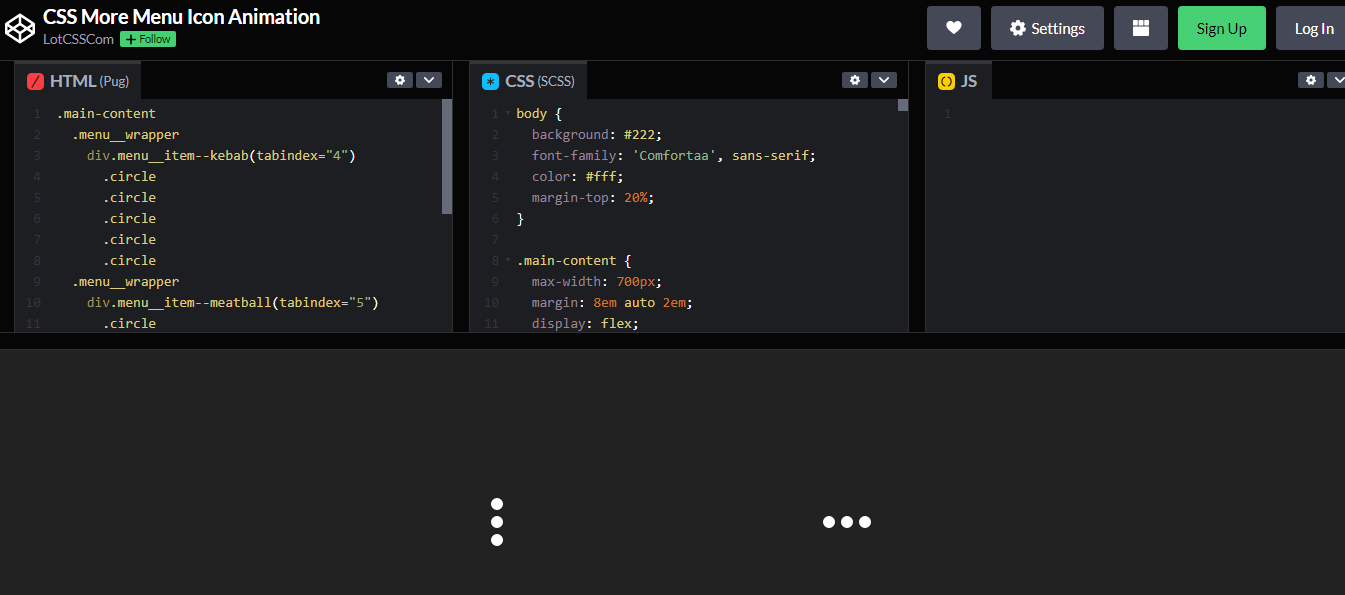Click the green Sign Up button
Viewport: 1345px width, 595px height.
(x=1221, y=27)
